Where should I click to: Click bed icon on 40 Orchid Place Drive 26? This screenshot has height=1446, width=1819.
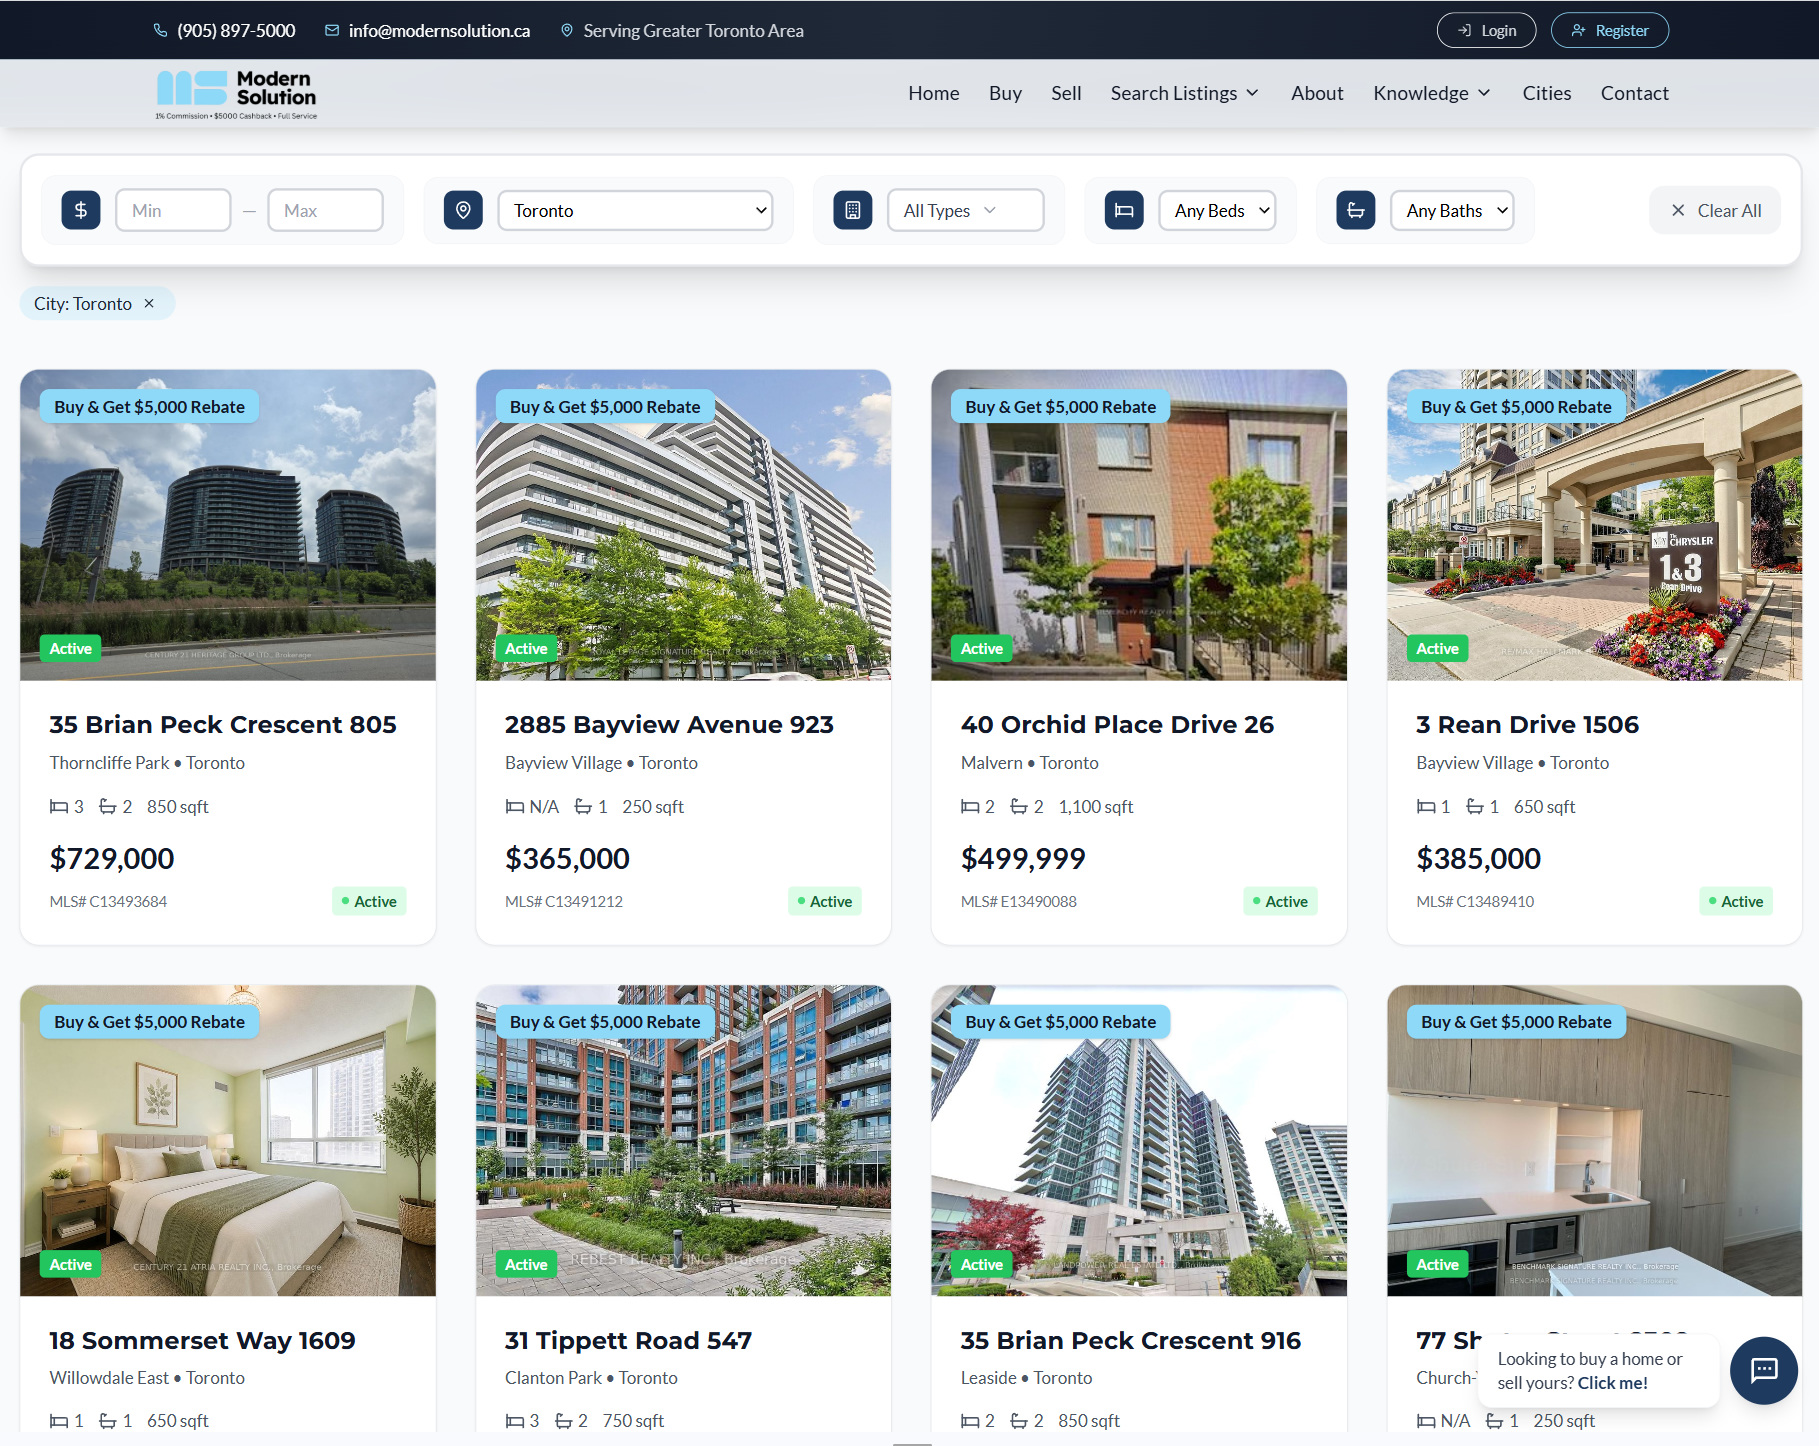click(970, 806)
